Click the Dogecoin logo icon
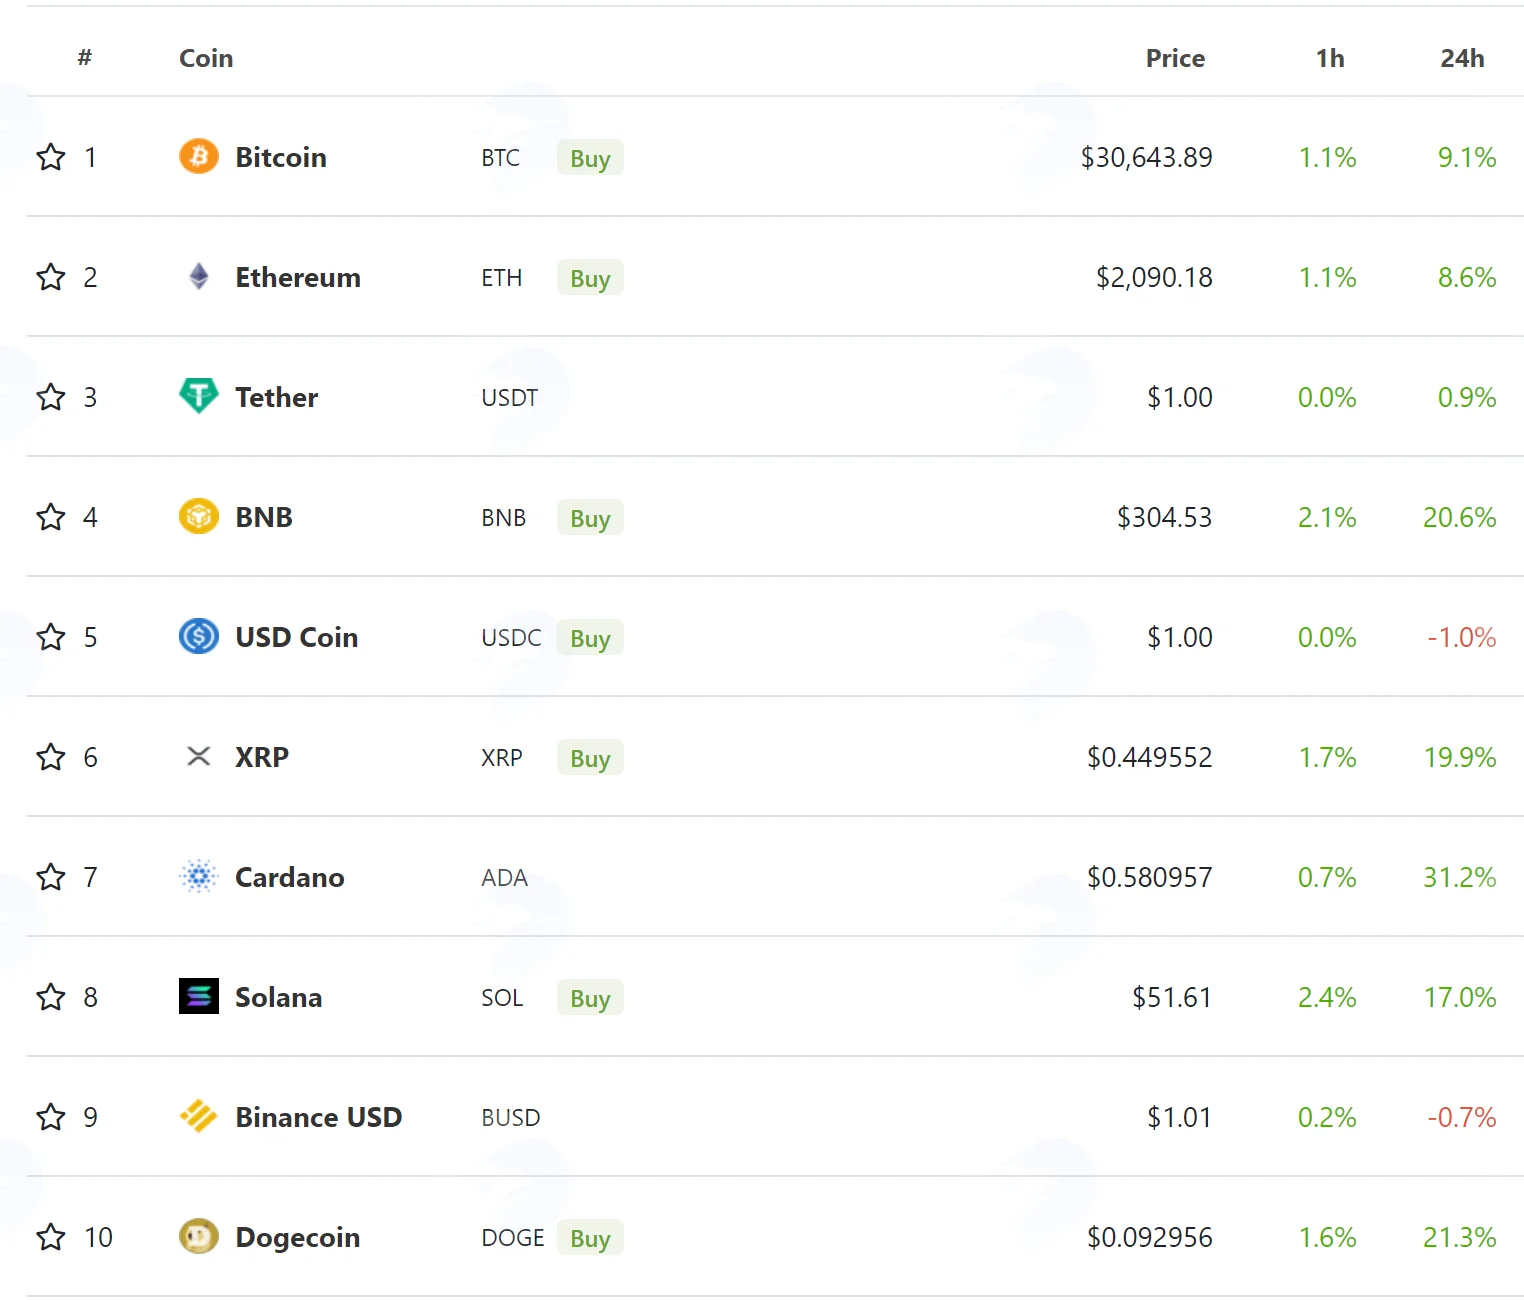This screenshot has height=1300, width=1524. pyautogui.click(x=199, y=1237)
